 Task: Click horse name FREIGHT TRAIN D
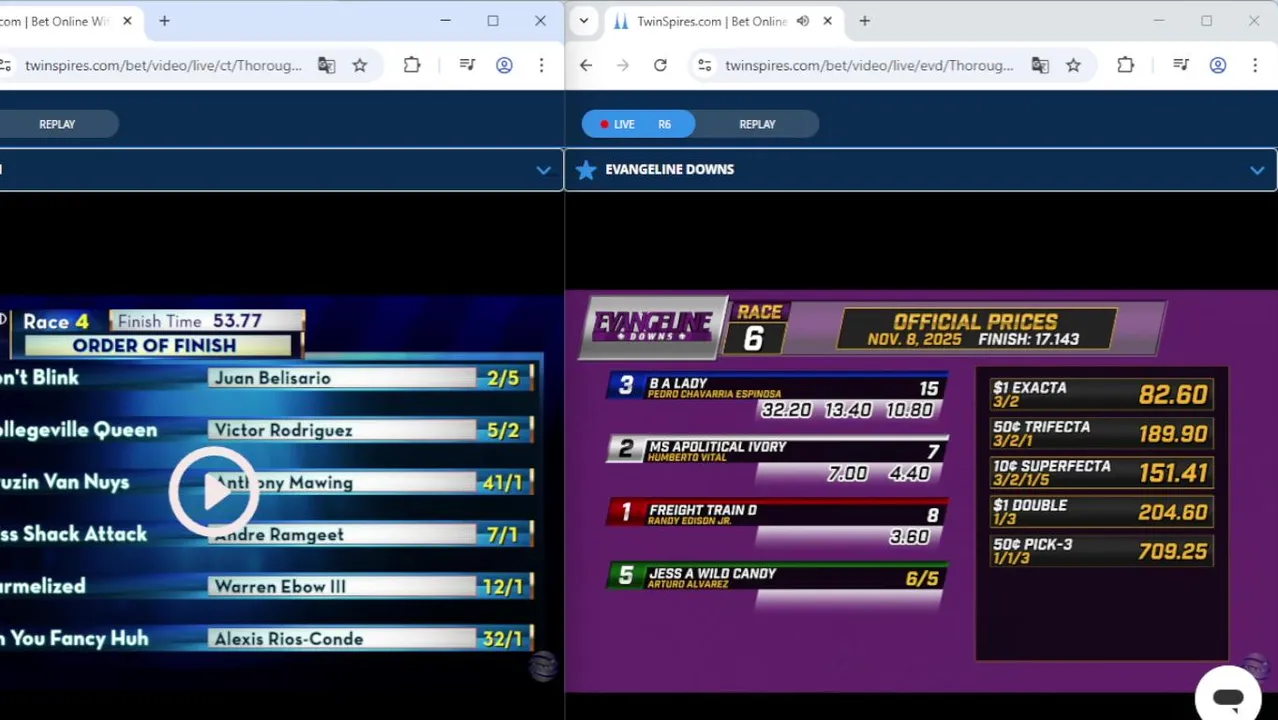point(703,510)
